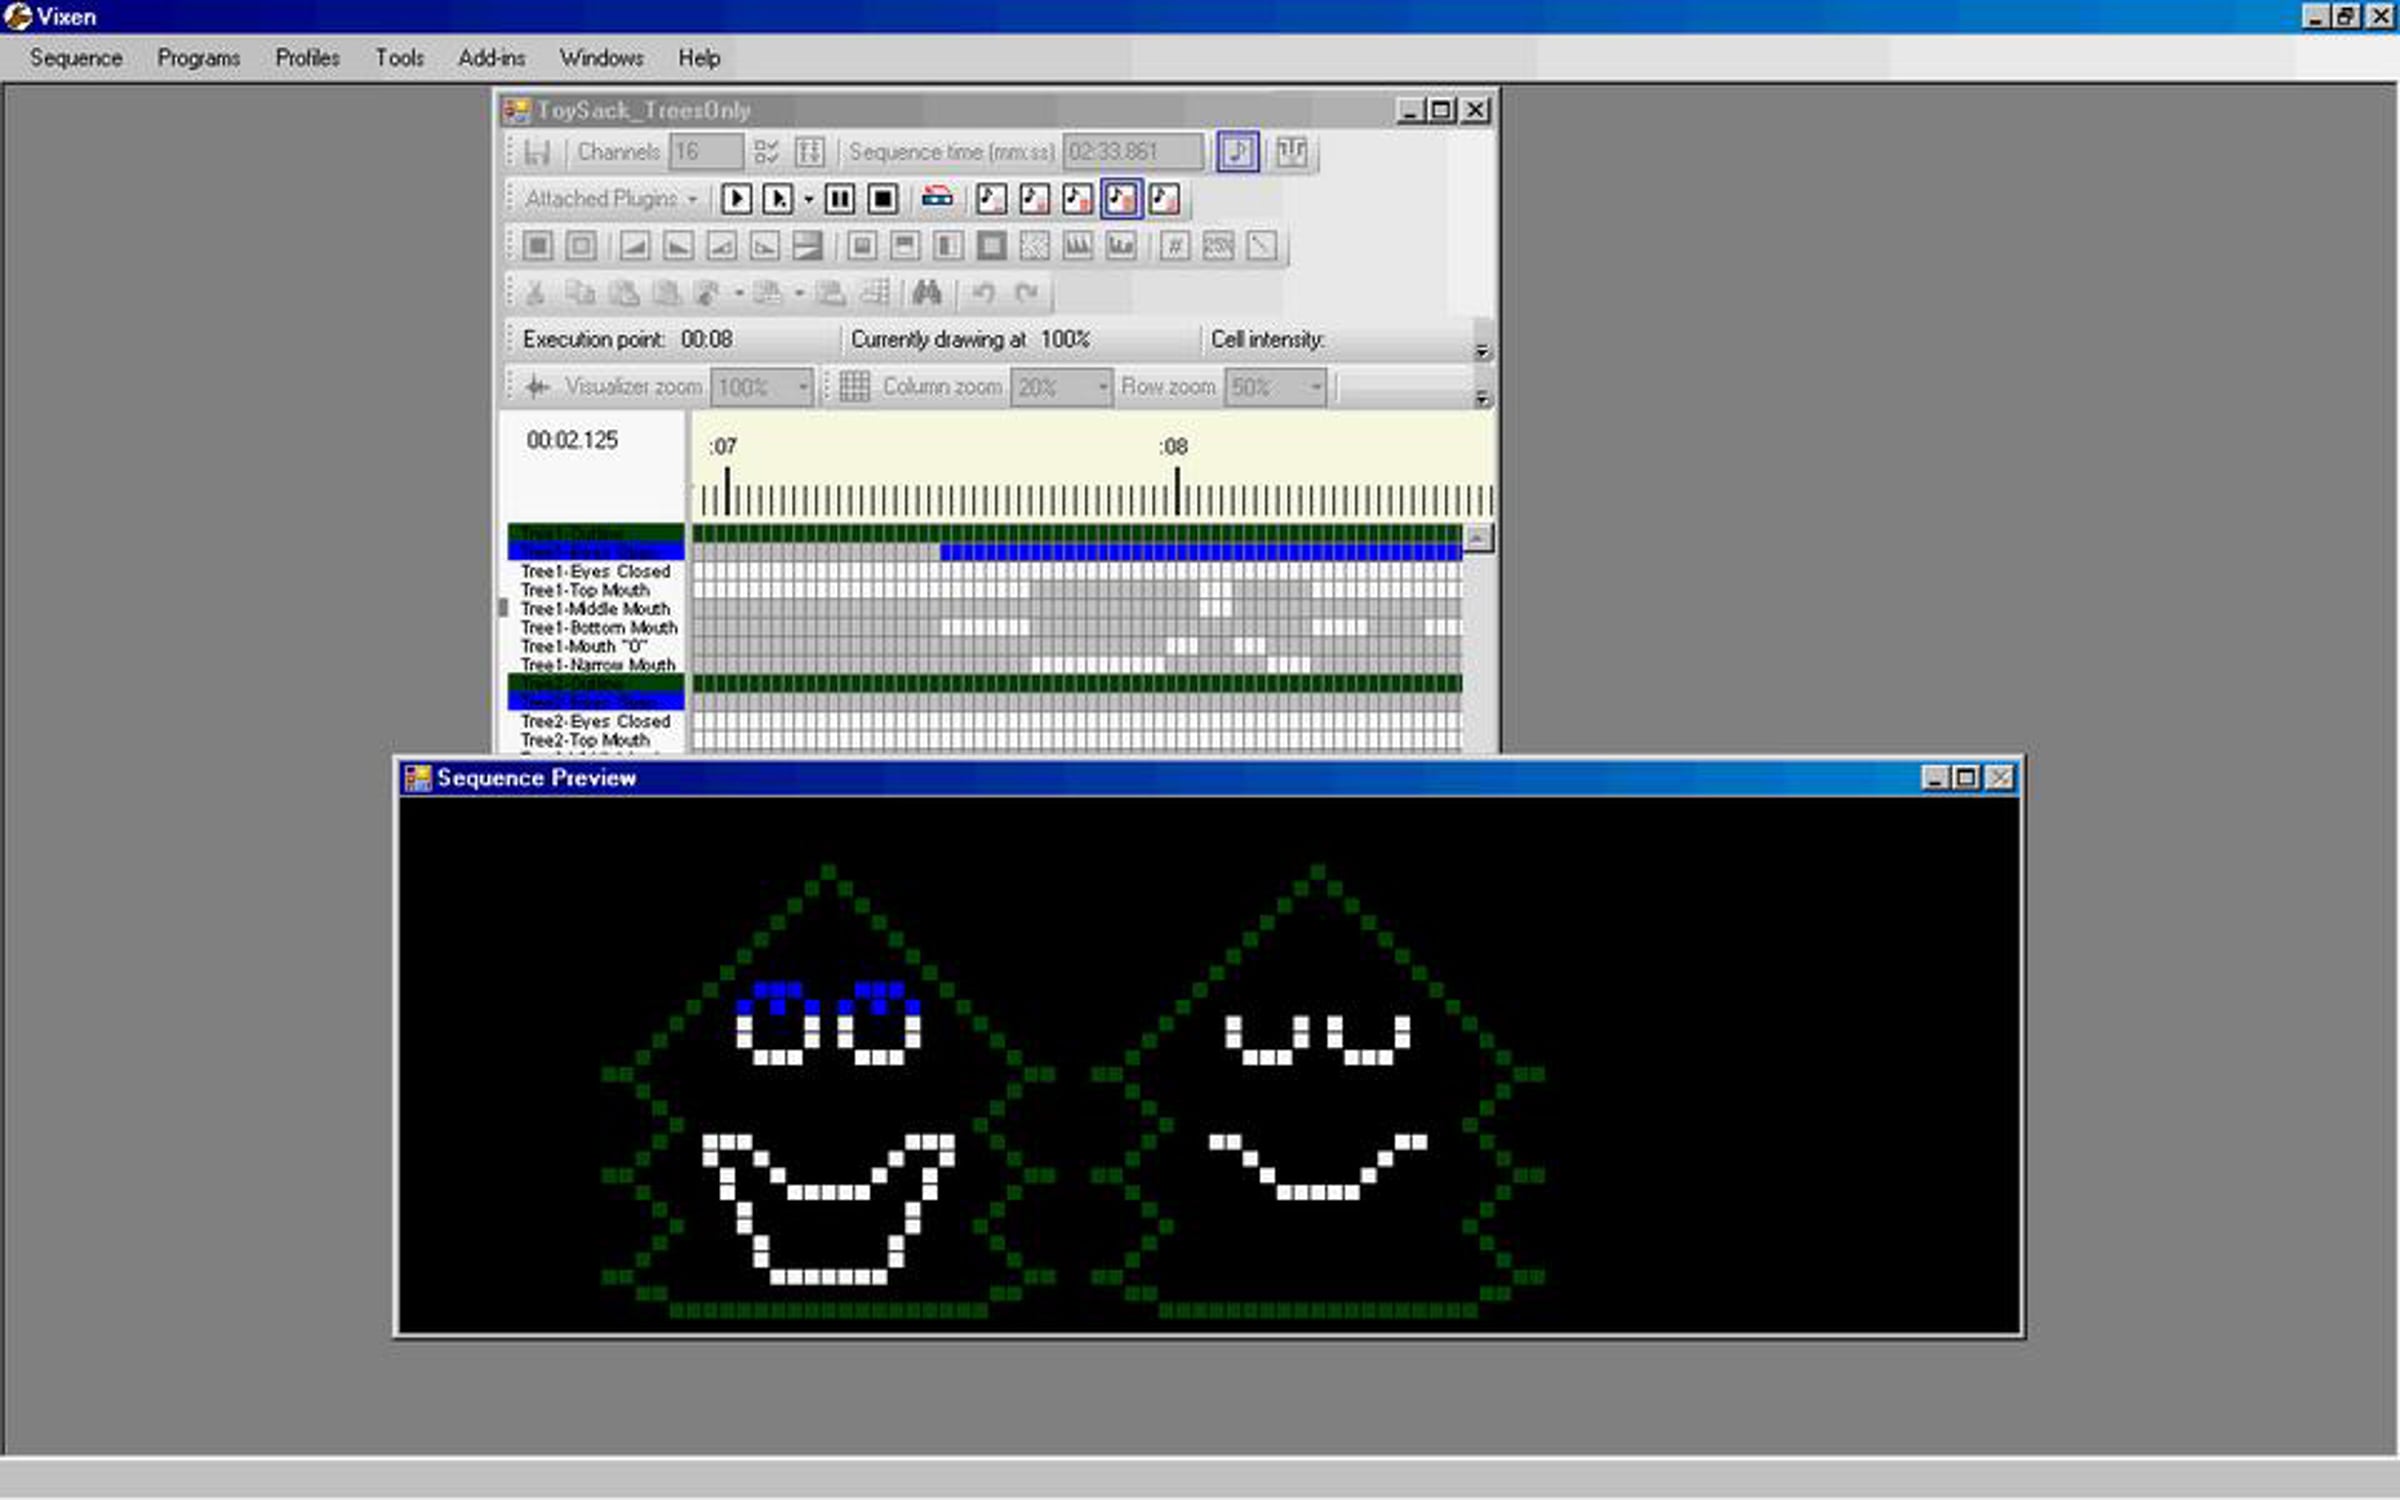Image resolution: width=2400 pixels, height=1500 pixels.
Task: Open the Add-ins menu
Action: (491, 58)
